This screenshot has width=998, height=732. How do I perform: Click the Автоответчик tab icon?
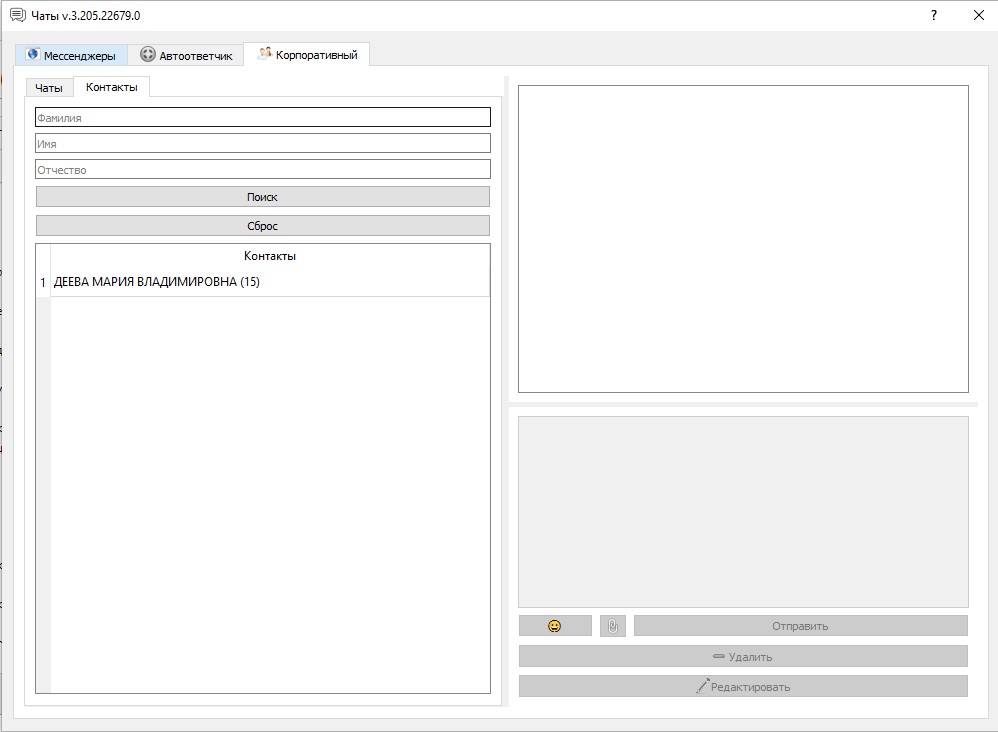pyautogui.click(x=148, y=55)
